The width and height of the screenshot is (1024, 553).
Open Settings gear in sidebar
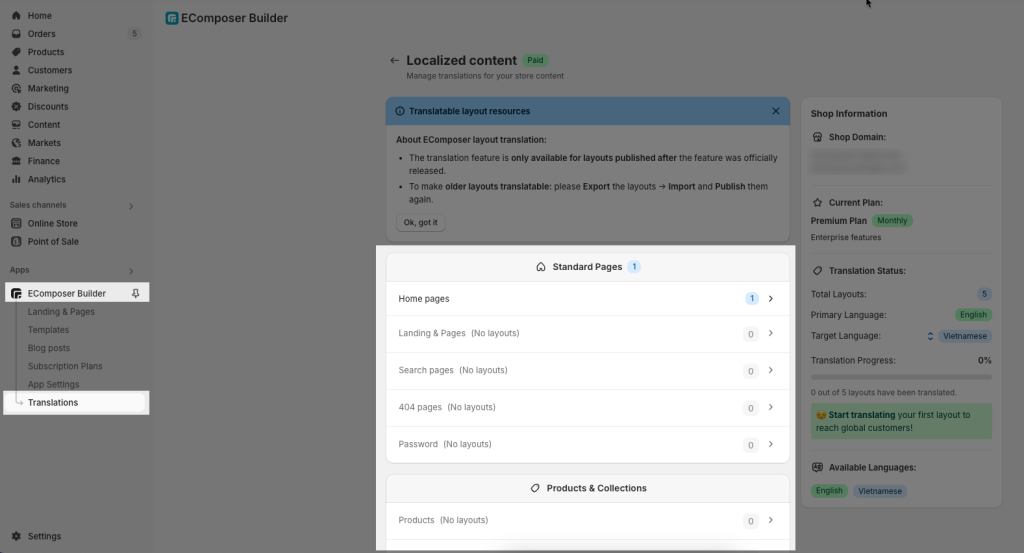coord(16,536)
